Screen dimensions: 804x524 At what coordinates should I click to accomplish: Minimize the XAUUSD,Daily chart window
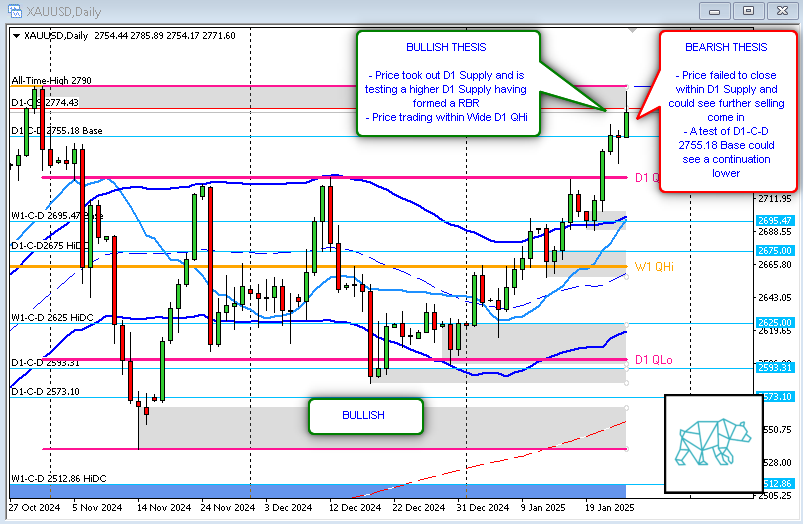coord(715,11)
